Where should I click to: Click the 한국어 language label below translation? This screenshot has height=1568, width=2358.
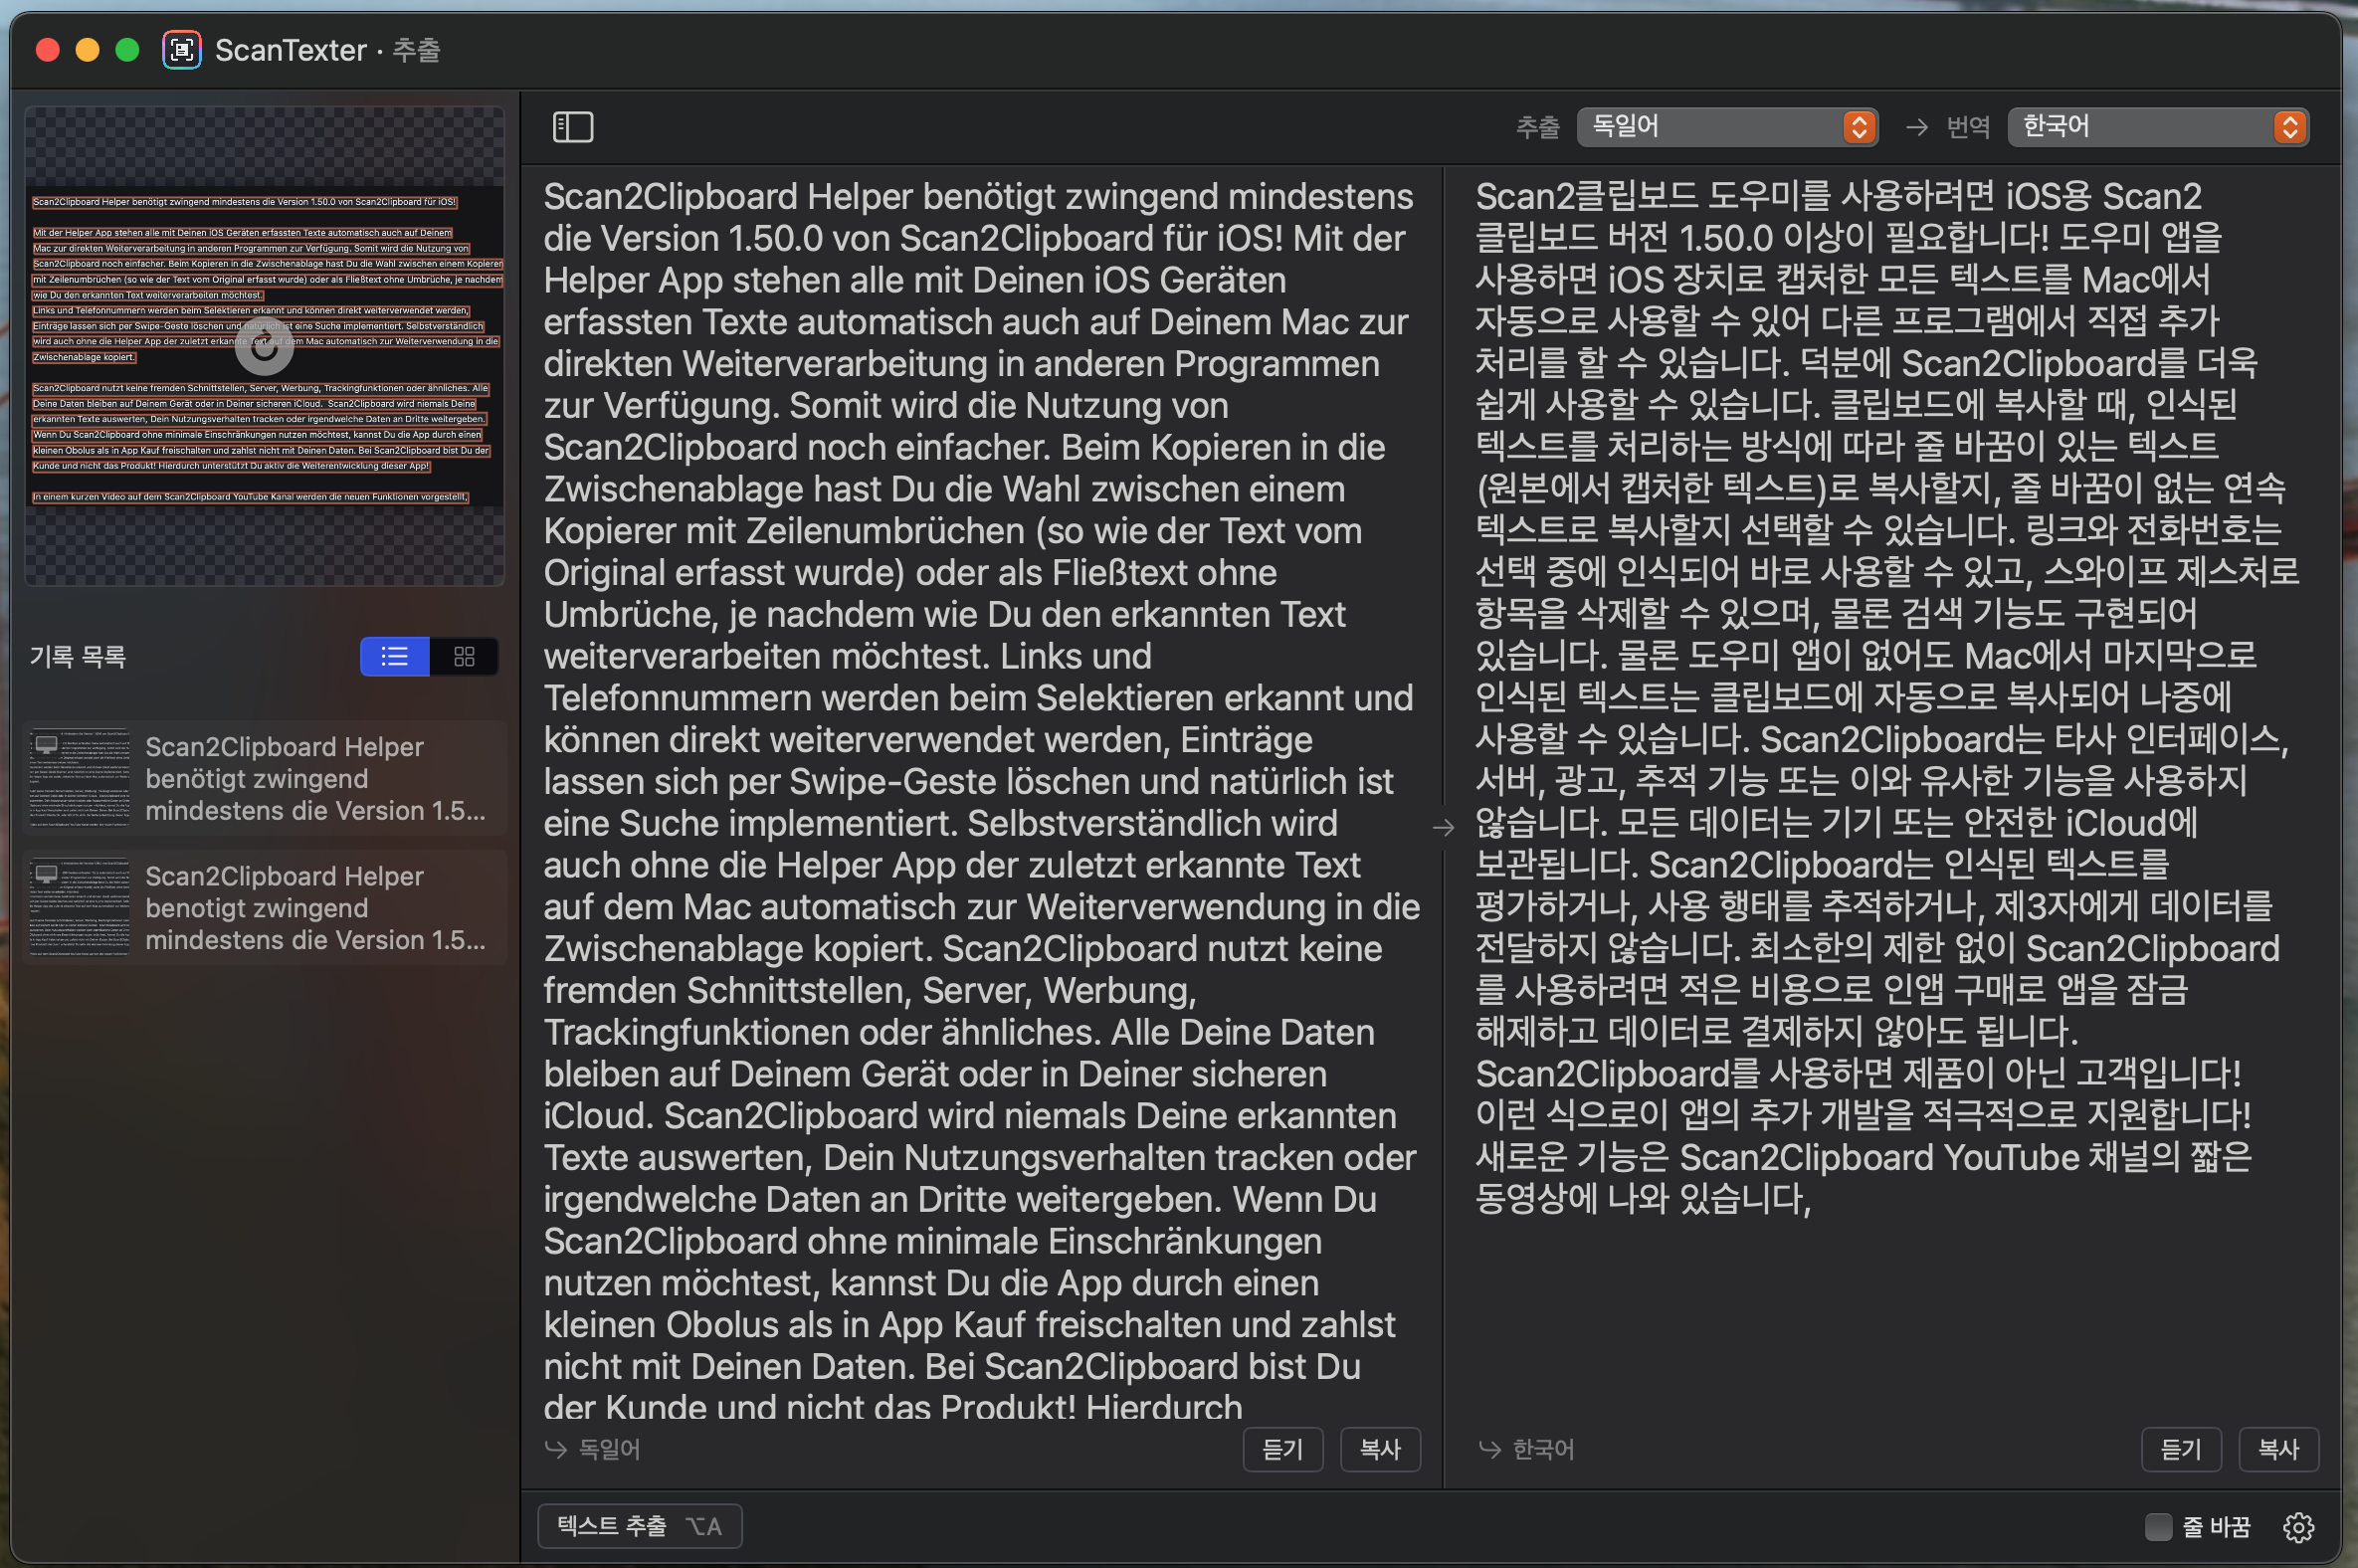coord(1543,1449)
